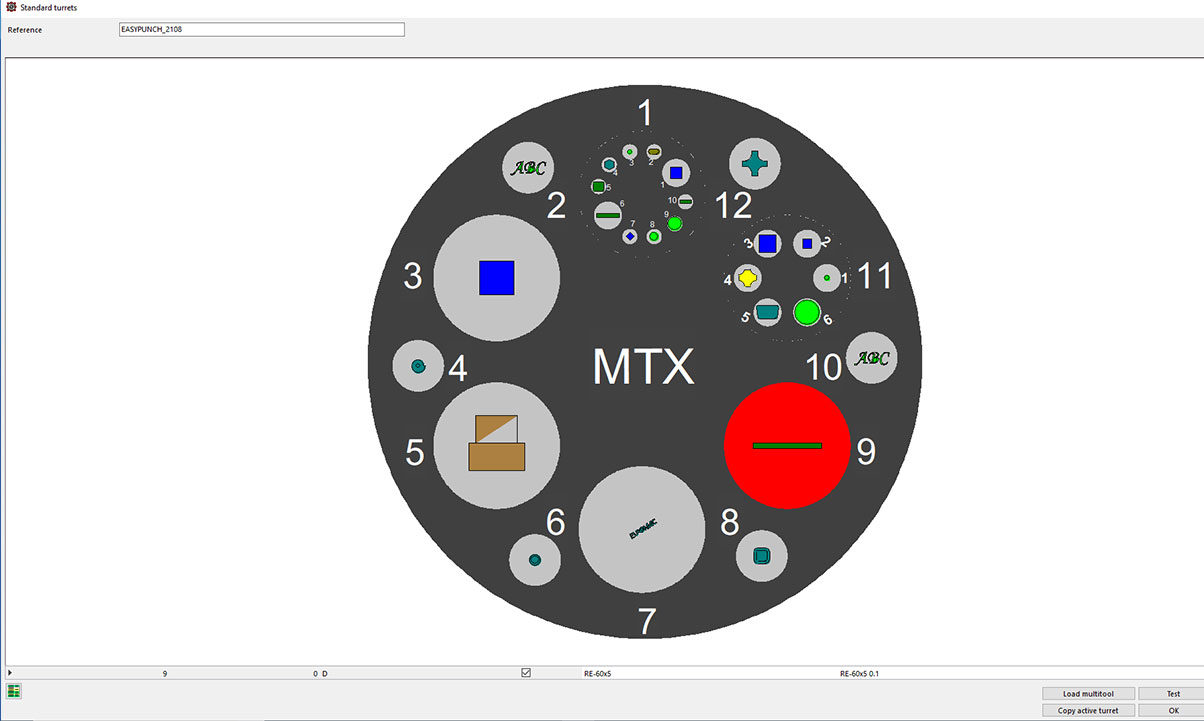Click the red station 9 rectangle tool
The height and width of the screenshot is (721, 1204).
click(x=787, y=445)
